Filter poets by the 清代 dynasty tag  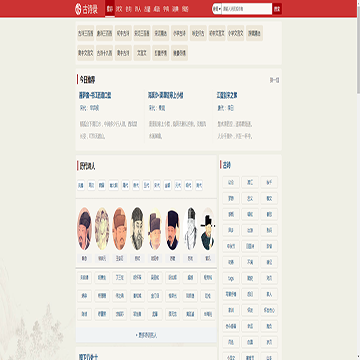pyautogui.click(x=199, y=185)
